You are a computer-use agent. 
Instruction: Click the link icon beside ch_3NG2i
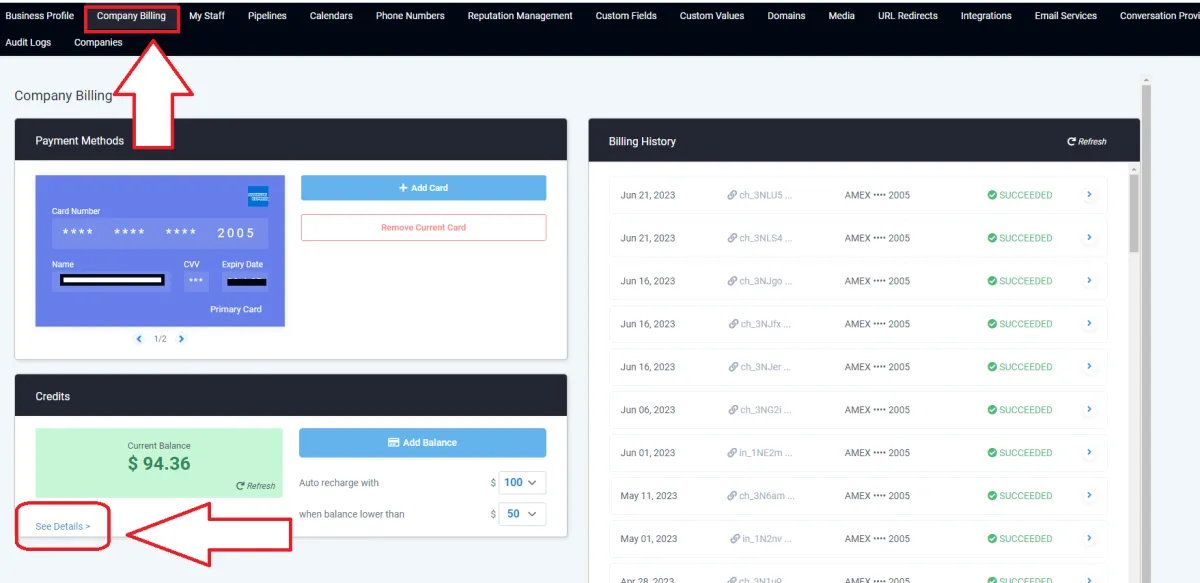click(732, 410)
